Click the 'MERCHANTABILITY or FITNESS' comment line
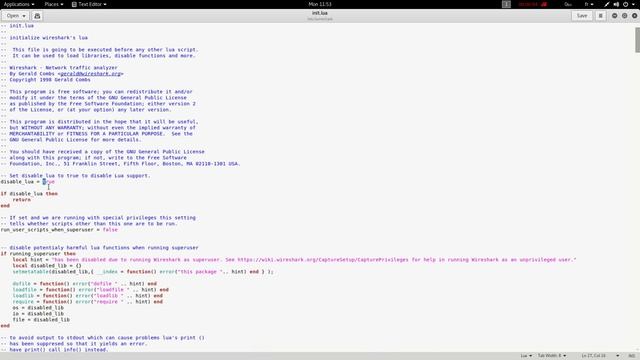640x360 pixels. coord(96,133)
